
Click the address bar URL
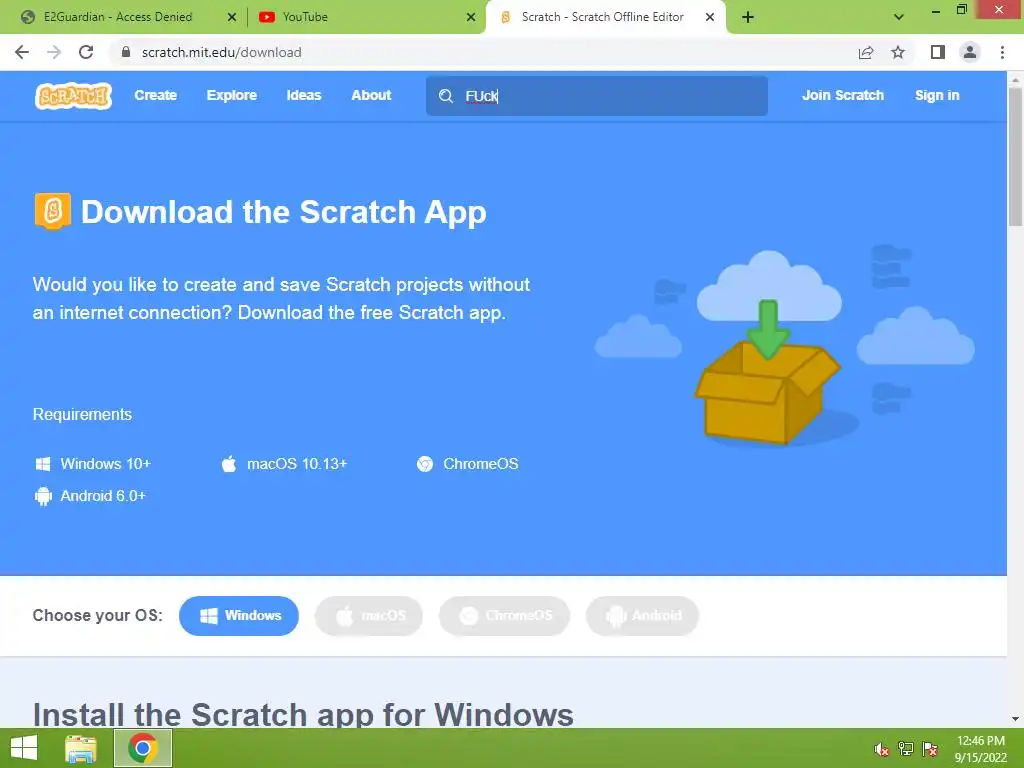[221, 52]
